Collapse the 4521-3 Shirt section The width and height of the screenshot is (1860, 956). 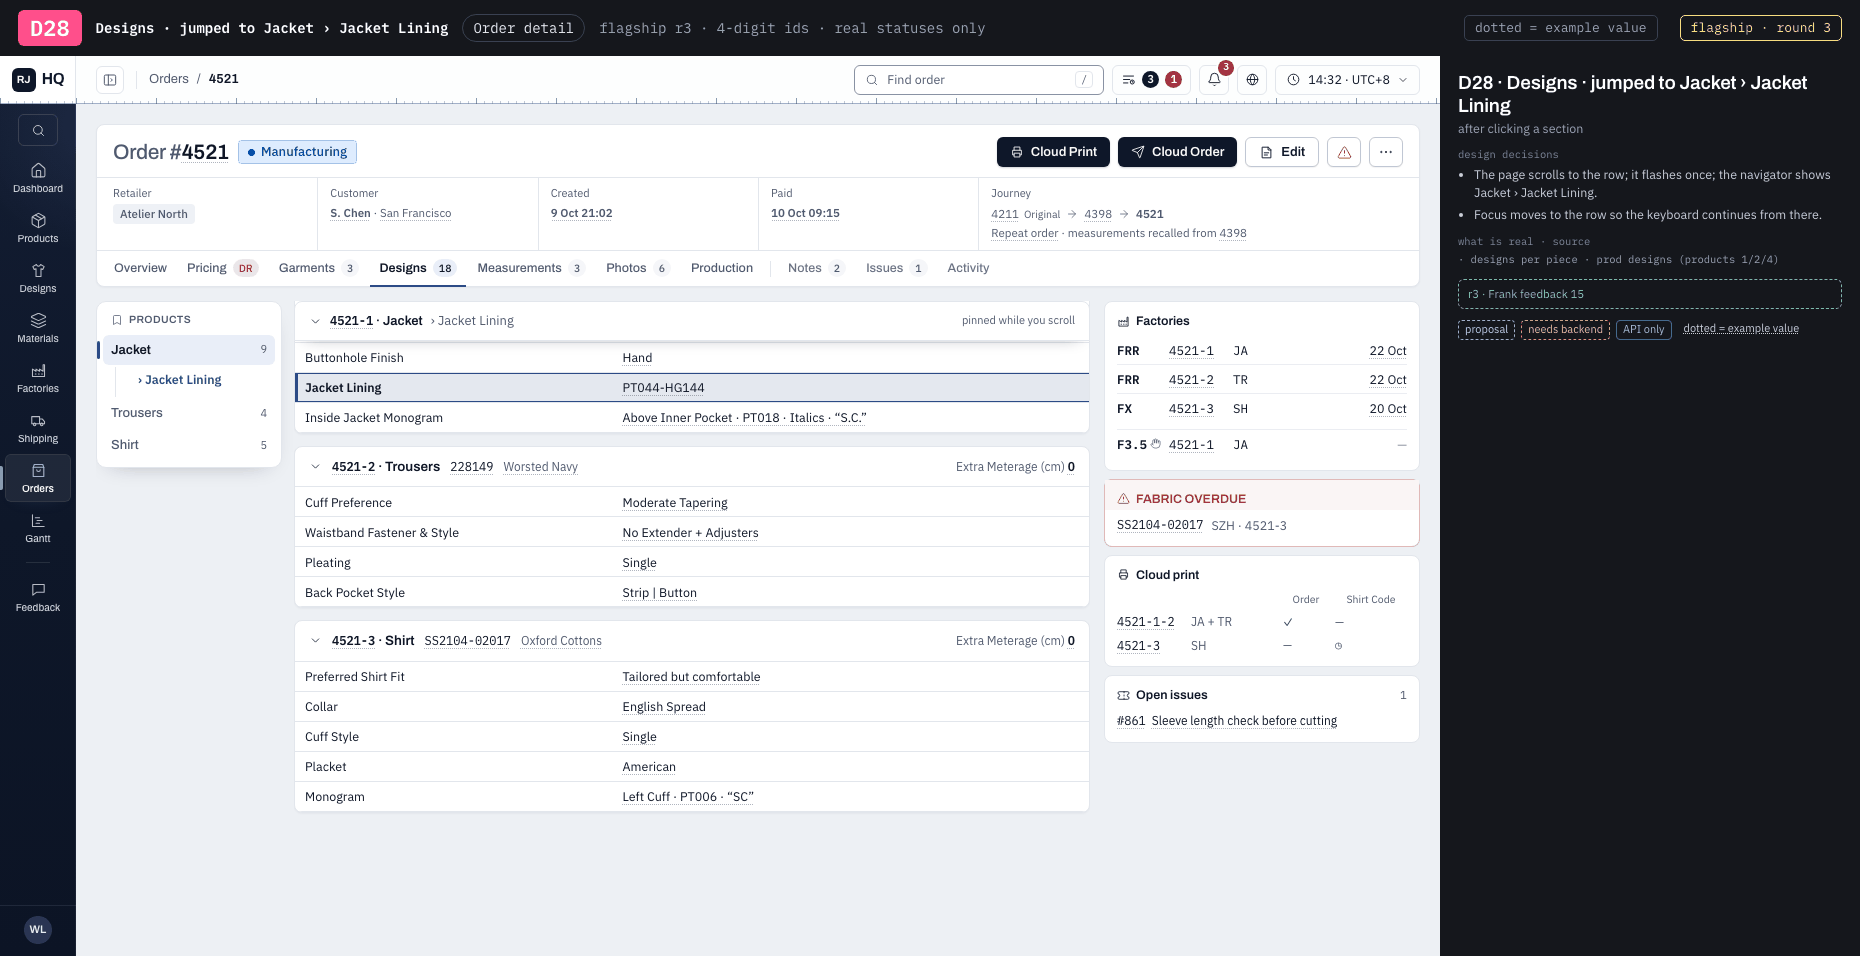click(x=315, y=641)
